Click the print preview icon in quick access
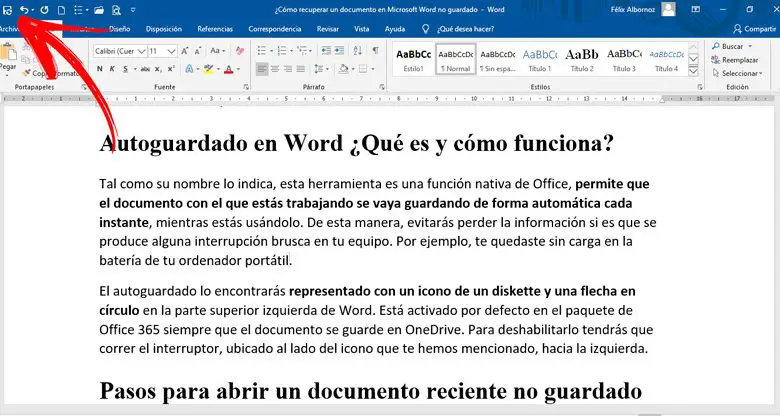This screenshot has height=416, width=780. [116, 9]
